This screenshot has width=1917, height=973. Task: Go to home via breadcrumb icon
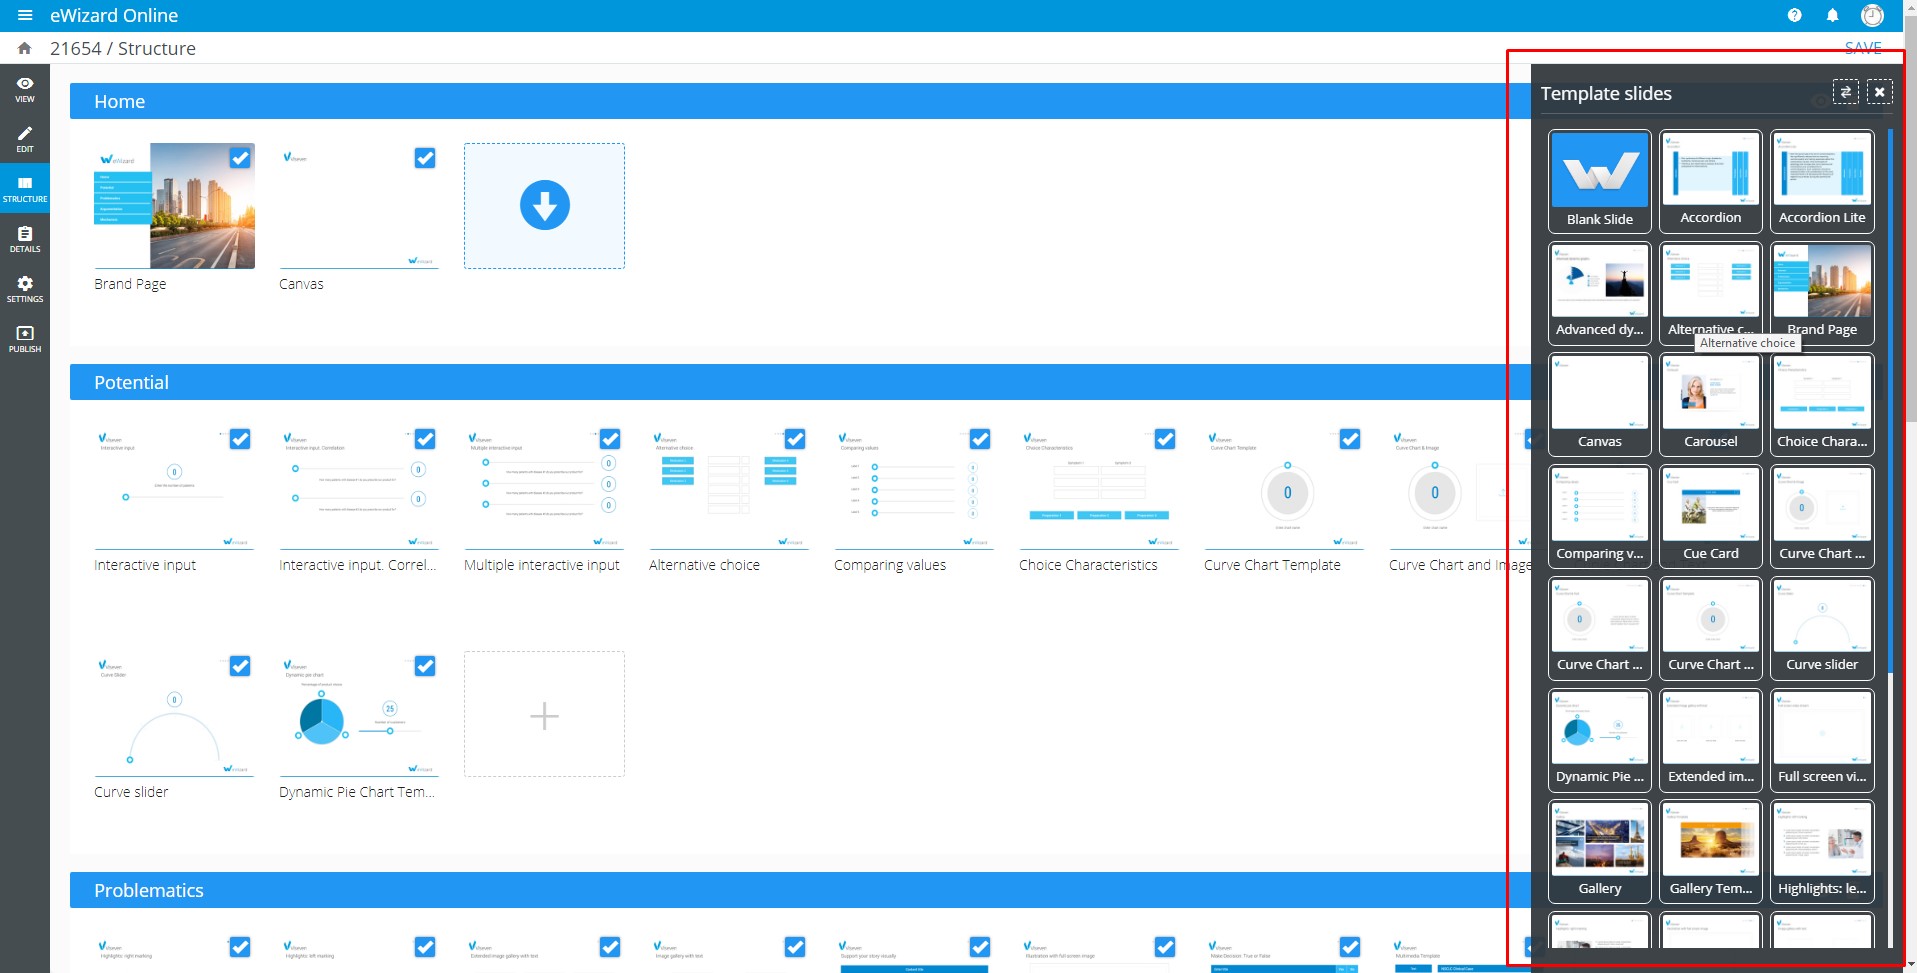click(25, 48)
